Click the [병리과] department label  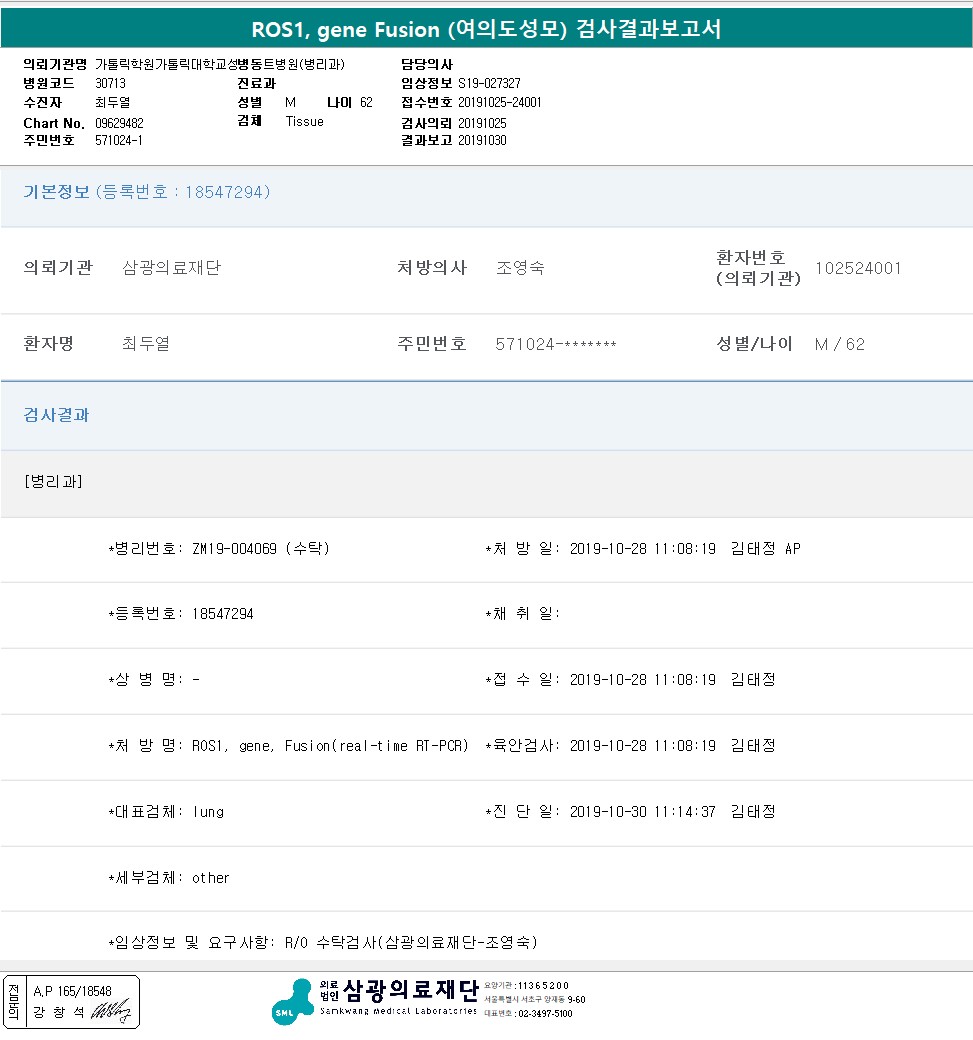(53, 482)
